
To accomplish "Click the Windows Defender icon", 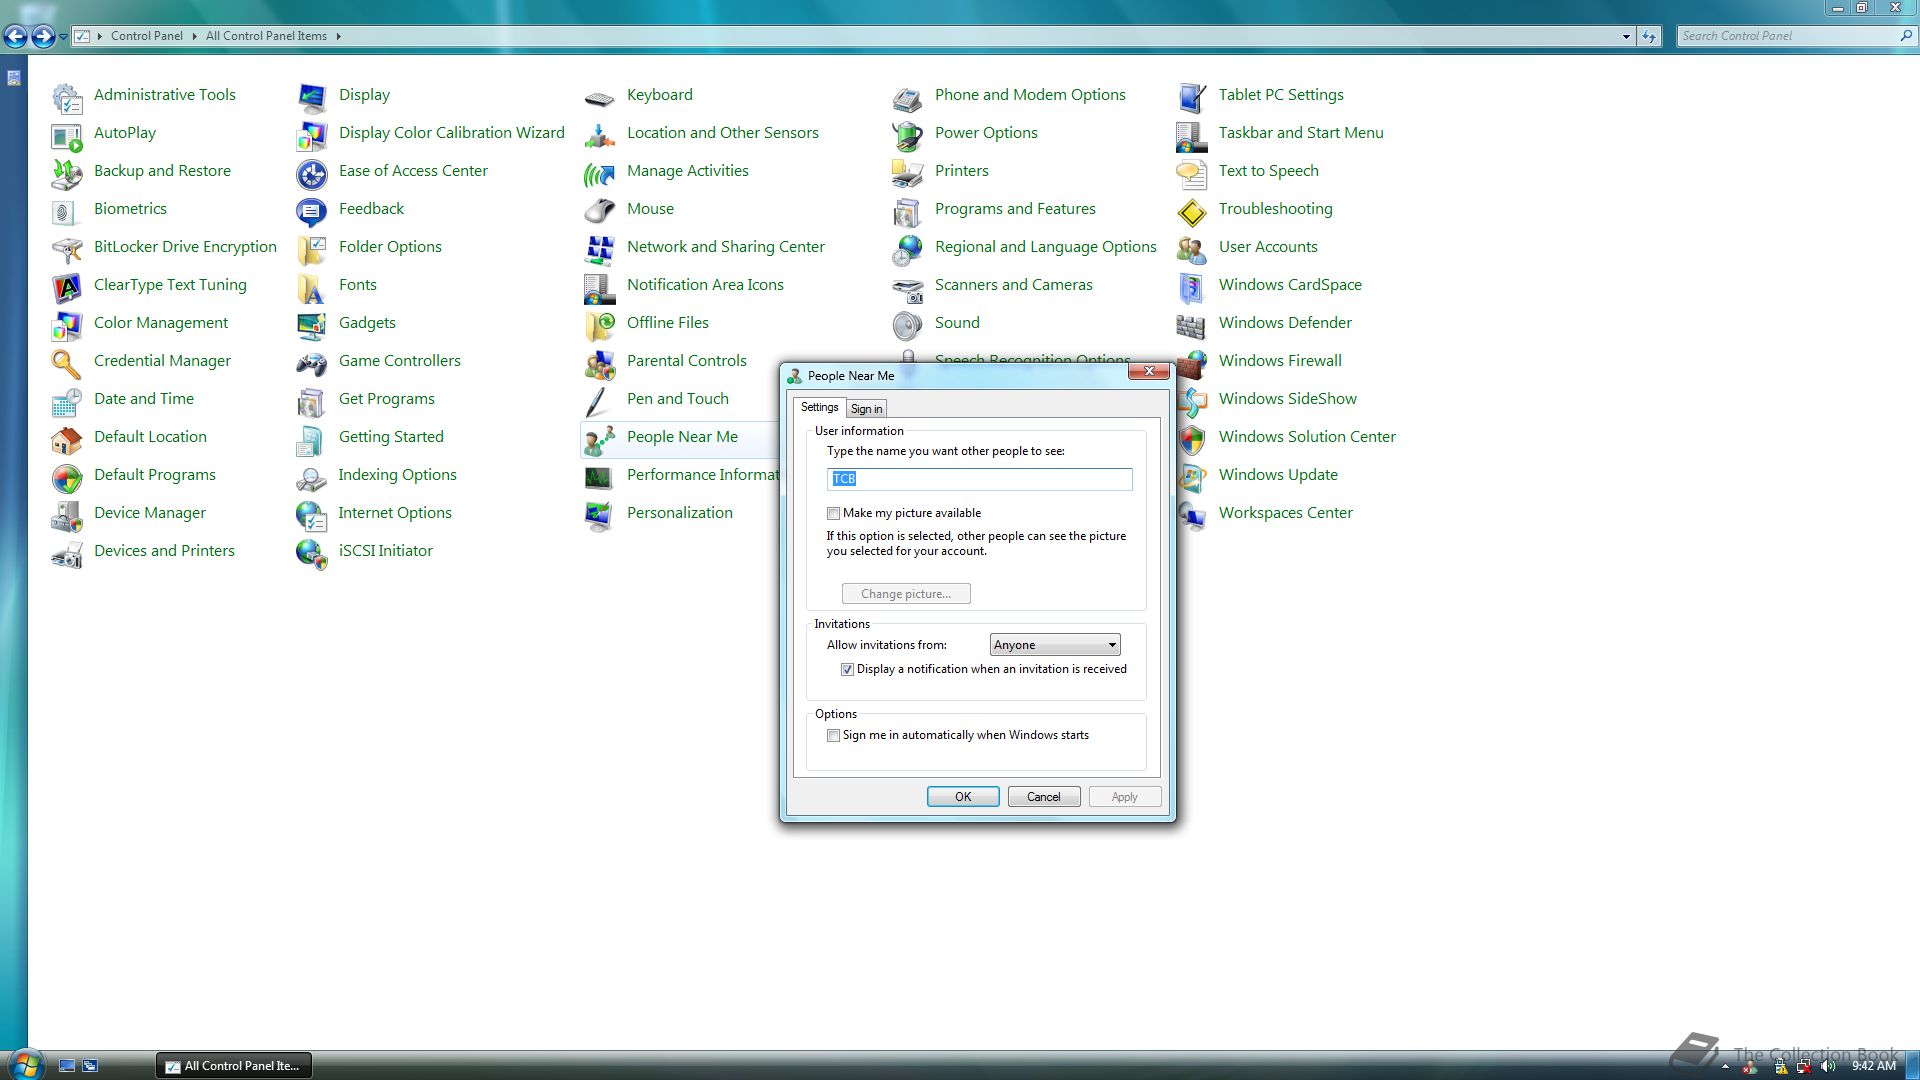I will tap(1192, 326).
